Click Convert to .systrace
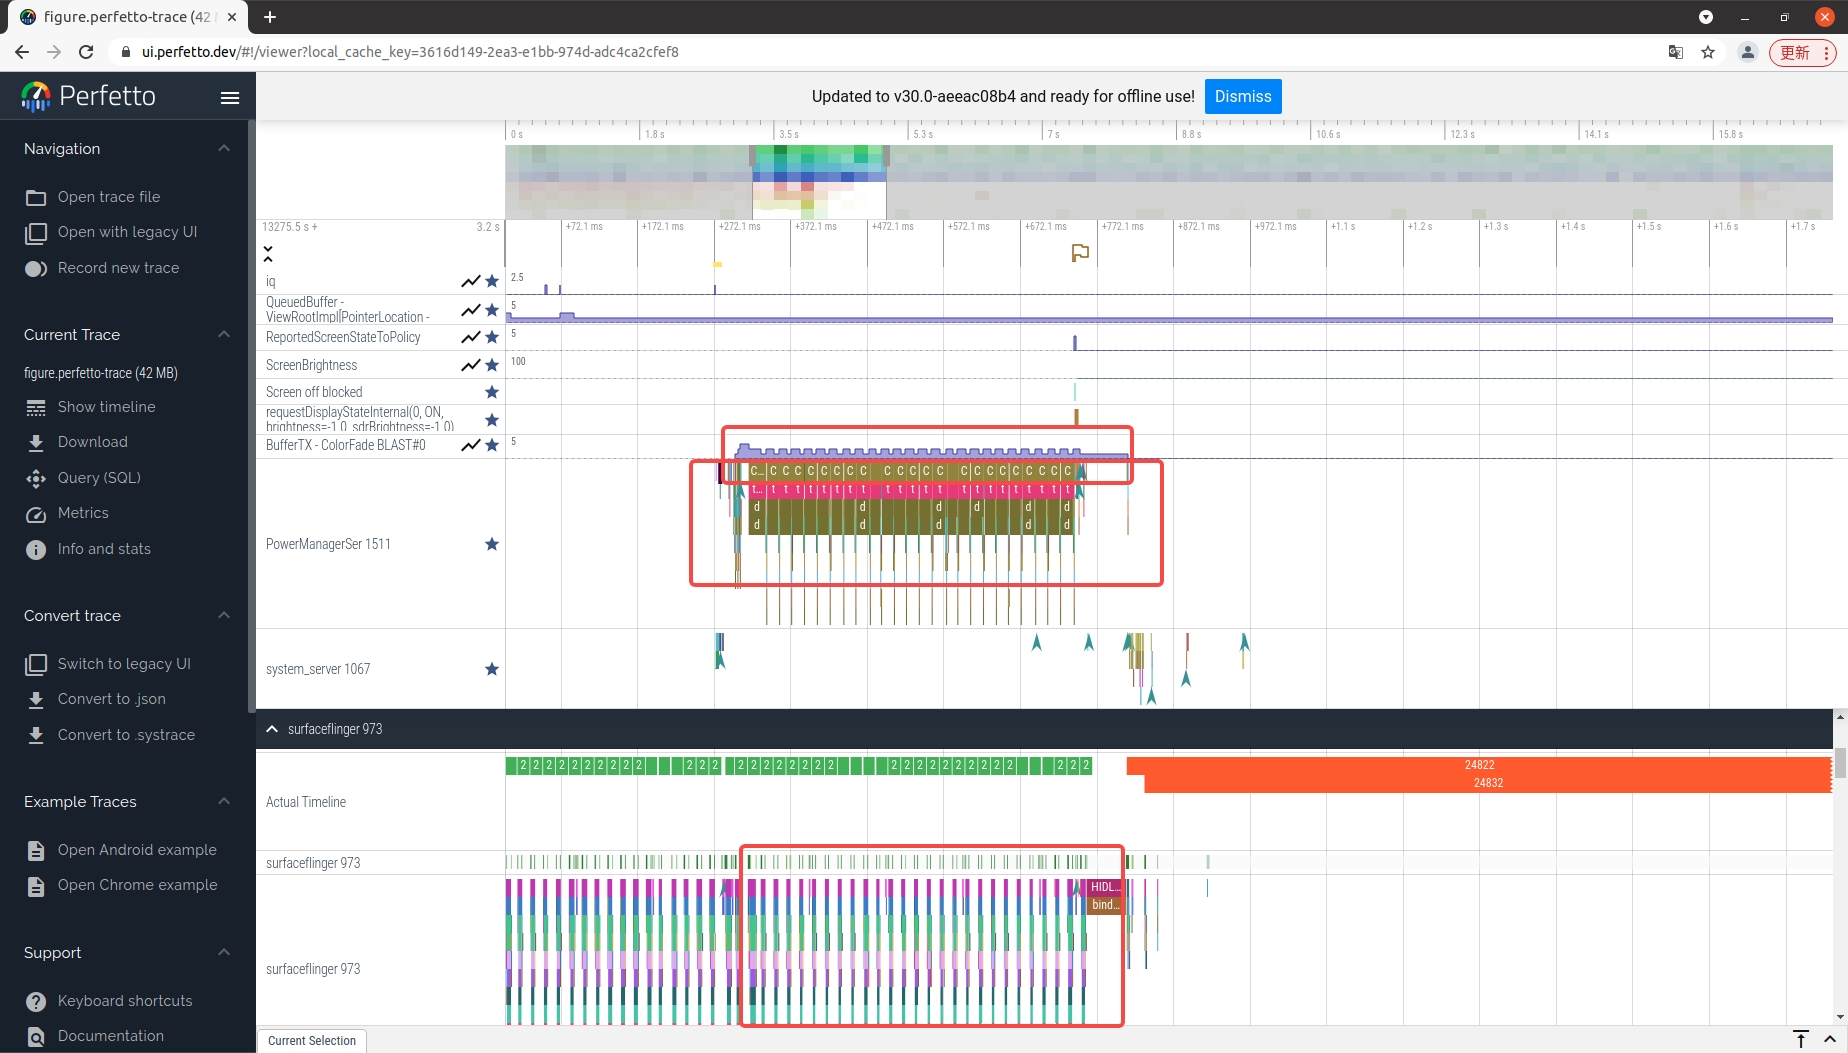This screenshot has width=1848, height=1053. (x=126, y=735)
